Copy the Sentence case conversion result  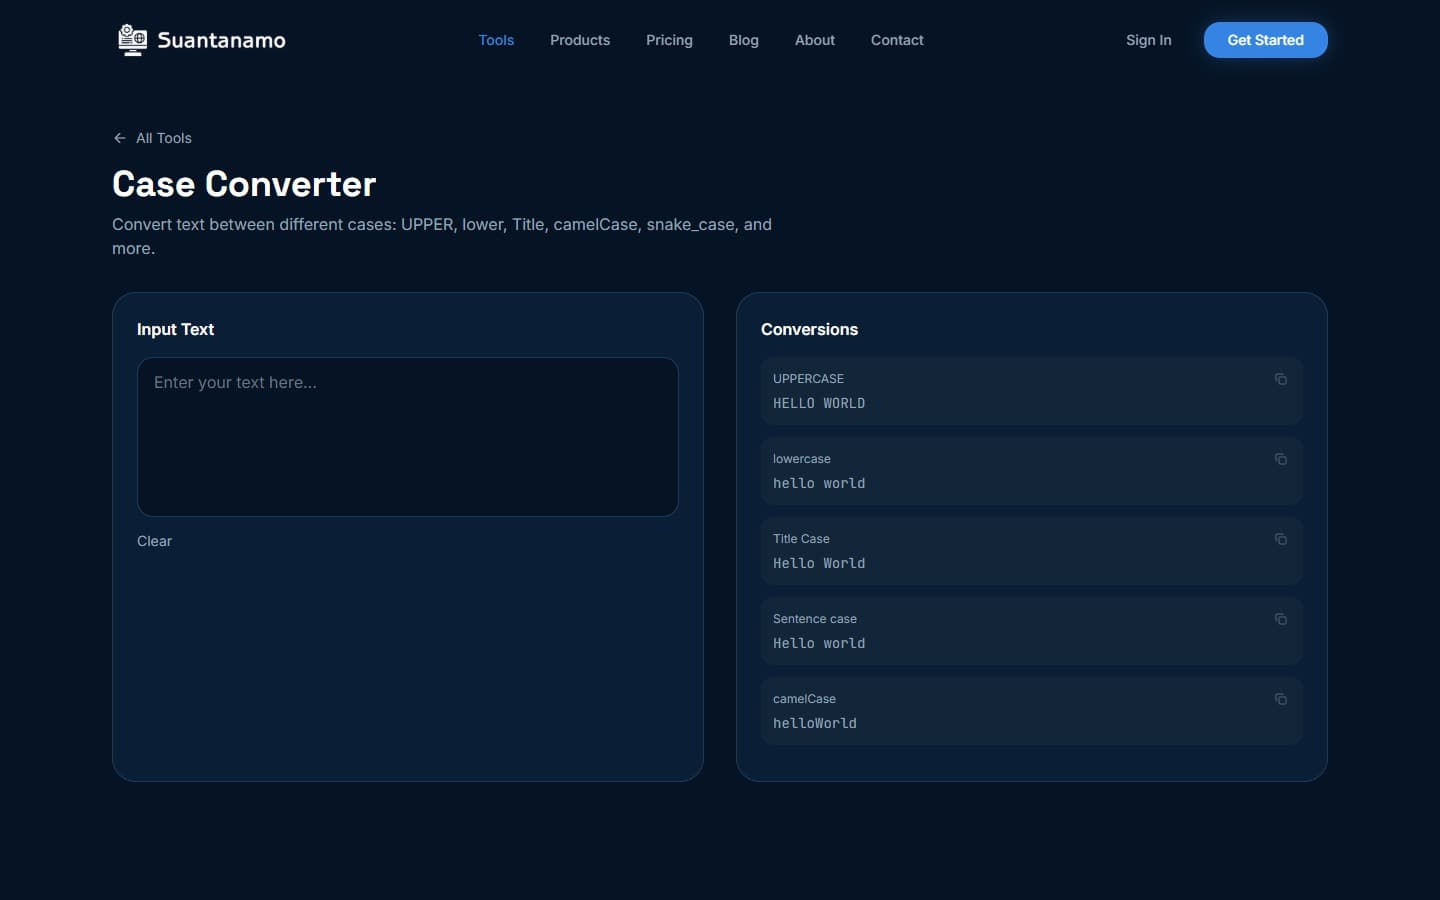(x=1281, y=619)
